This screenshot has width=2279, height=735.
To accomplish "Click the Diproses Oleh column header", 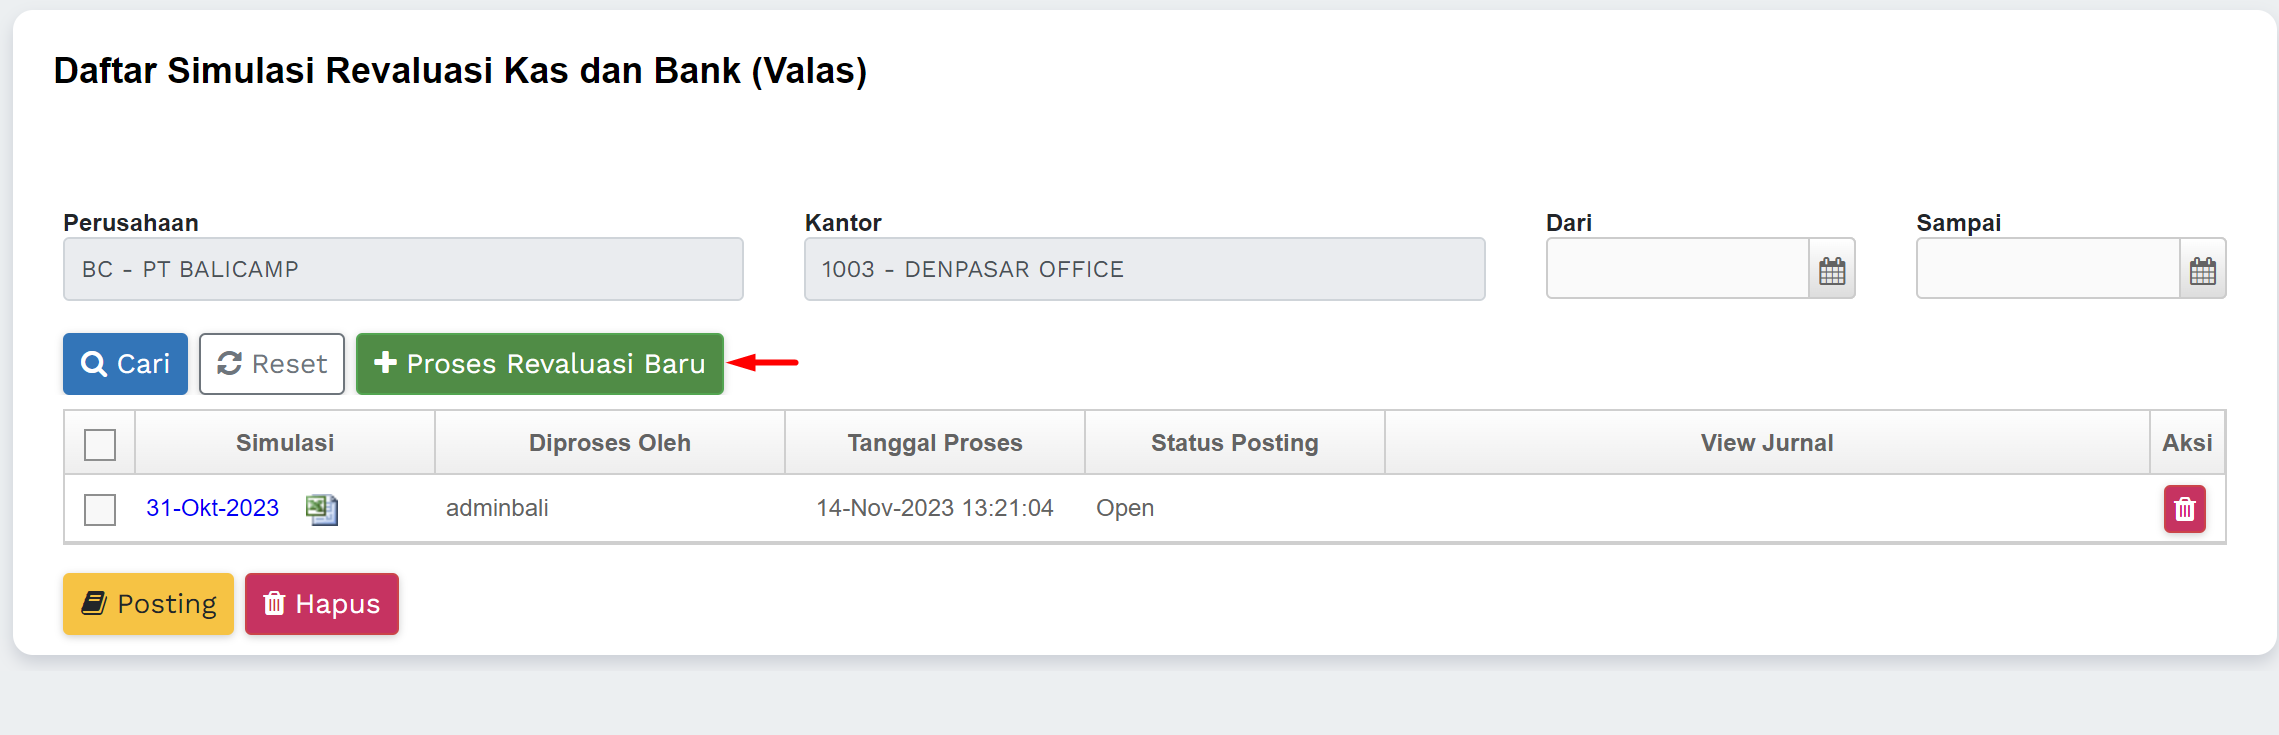I will (610, 443).
